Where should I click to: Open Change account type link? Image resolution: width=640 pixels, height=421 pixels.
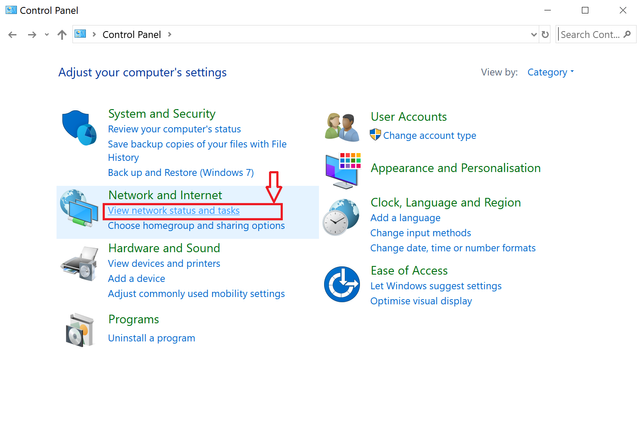click(429, 135)
